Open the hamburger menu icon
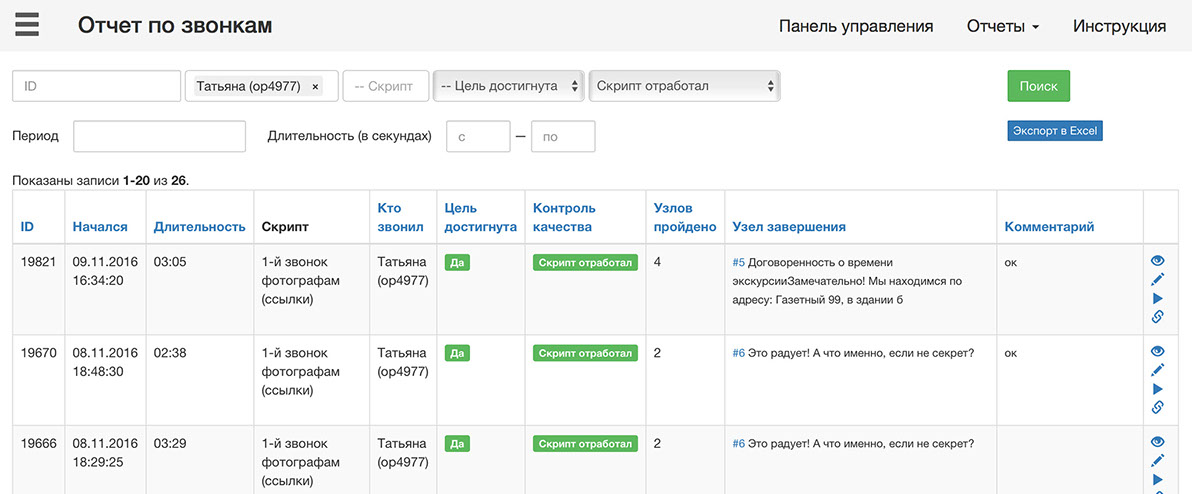The image size is (1192, 494). 27,25
